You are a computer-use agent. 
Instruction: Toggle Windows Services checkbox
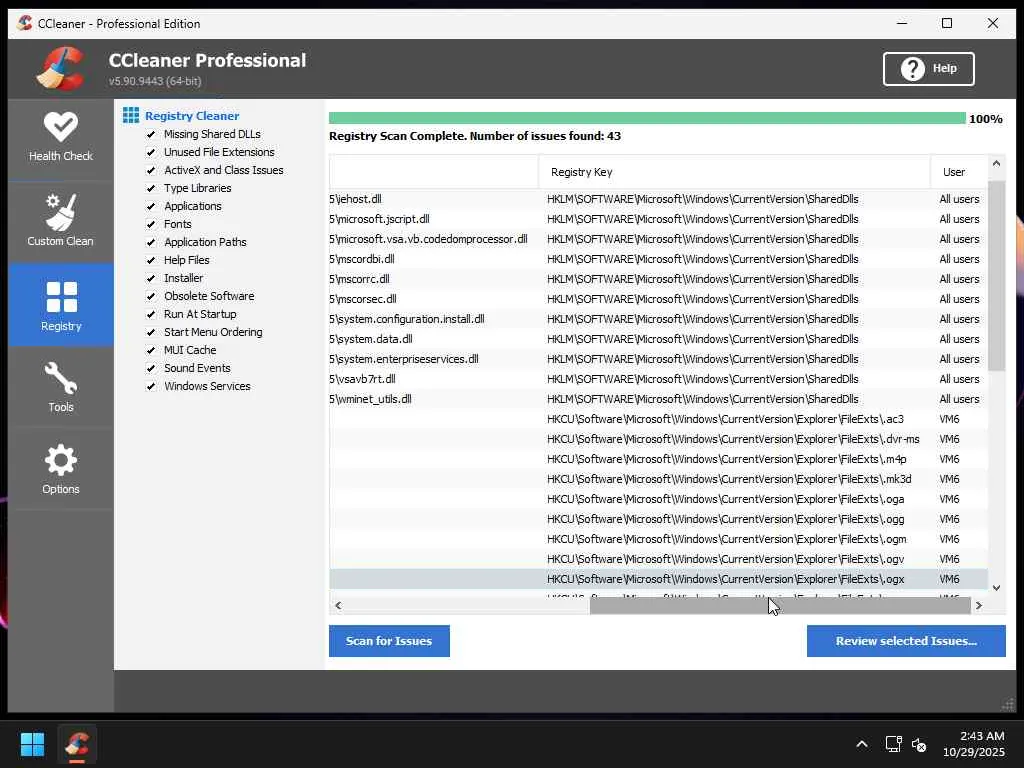click(151, 386)
